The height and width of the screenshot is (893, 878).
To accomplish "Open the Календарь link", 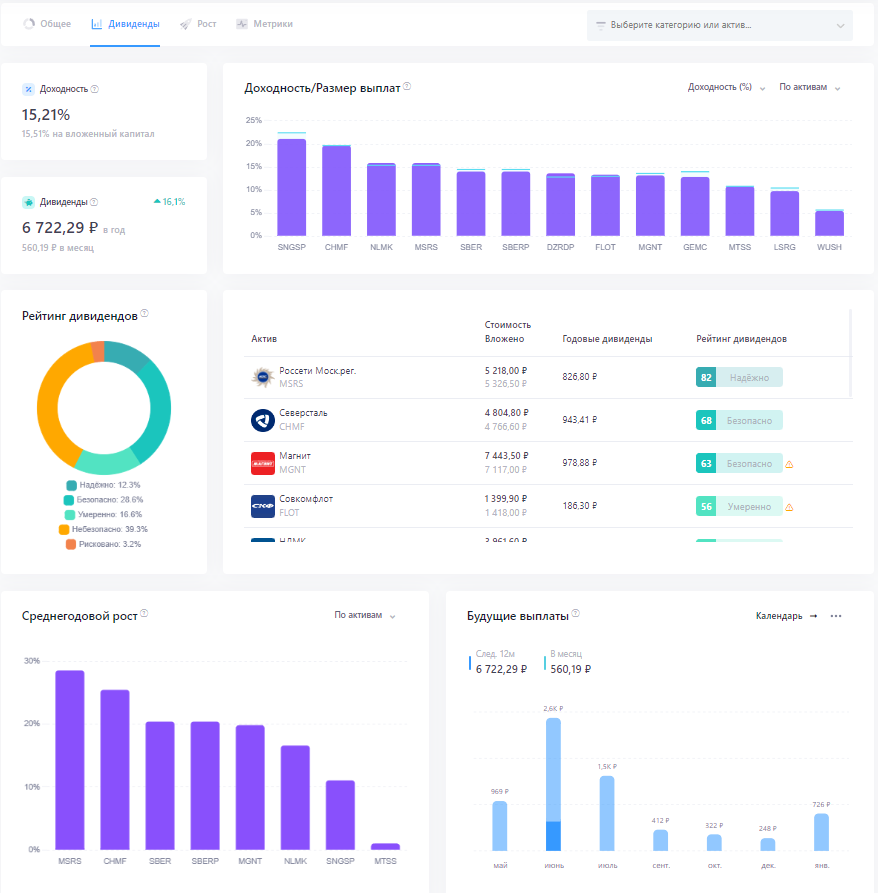I will [786, 616].
